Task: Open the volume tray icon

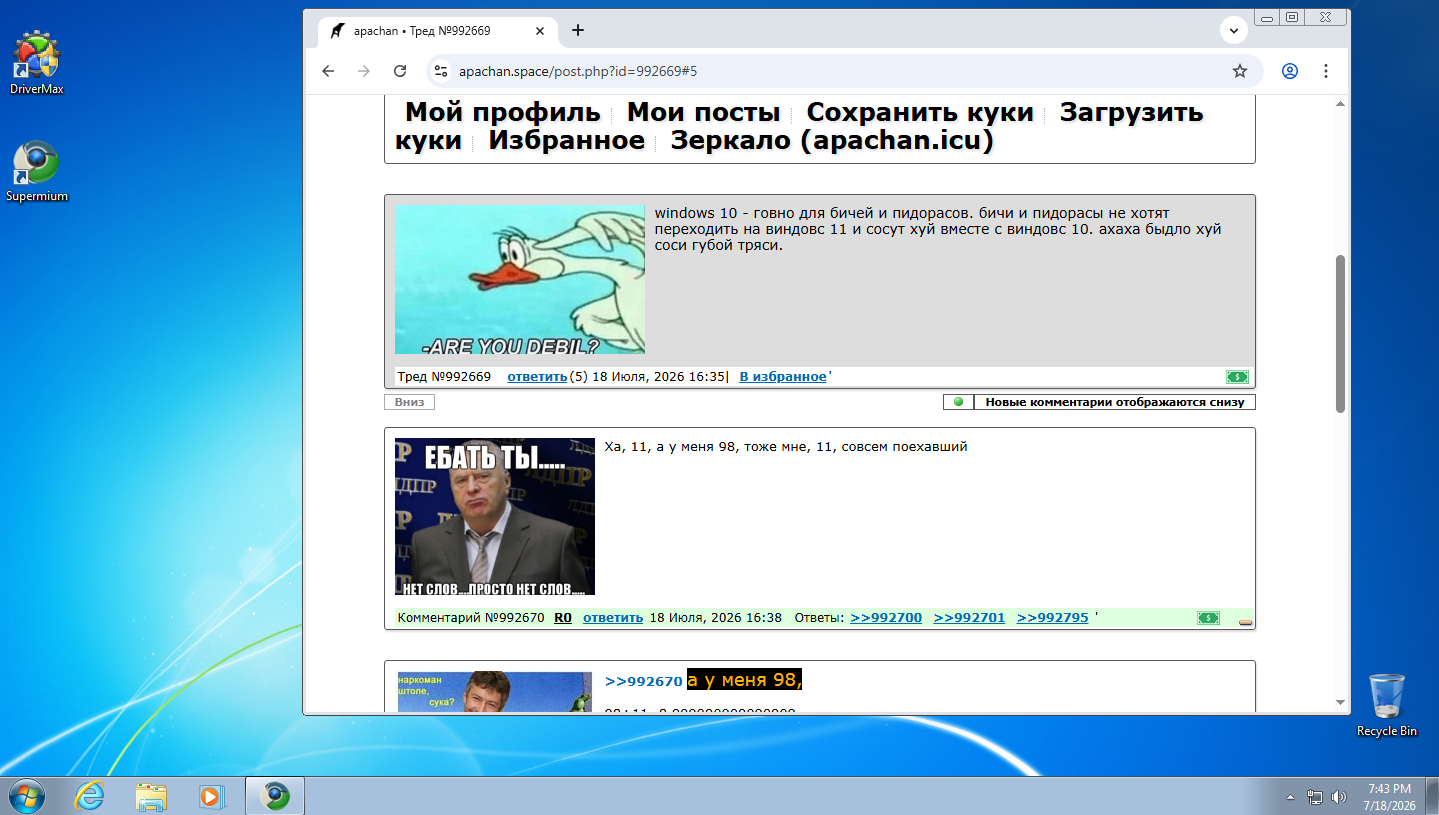Action: click(x=1340, y=797)
